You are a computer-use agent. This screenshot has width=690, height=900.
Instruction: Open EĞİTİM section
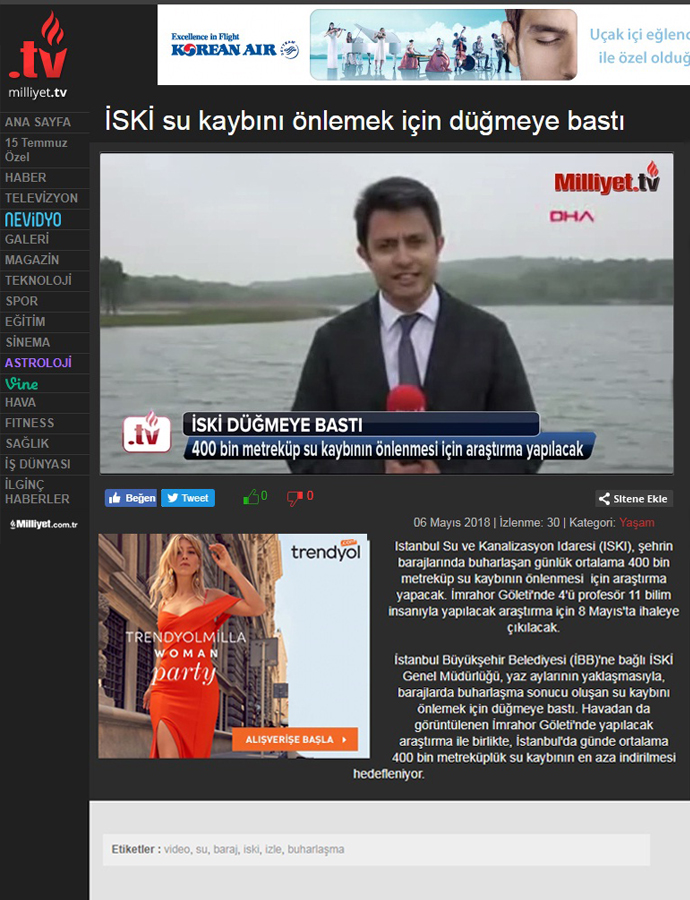pyautogui.click(x=25, y=321)
